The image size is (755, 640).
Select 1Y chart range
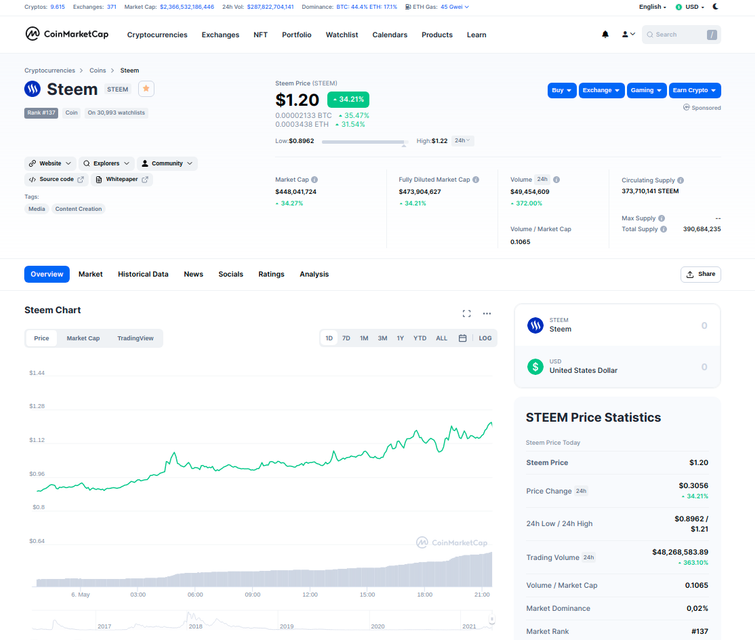point(400,338)
